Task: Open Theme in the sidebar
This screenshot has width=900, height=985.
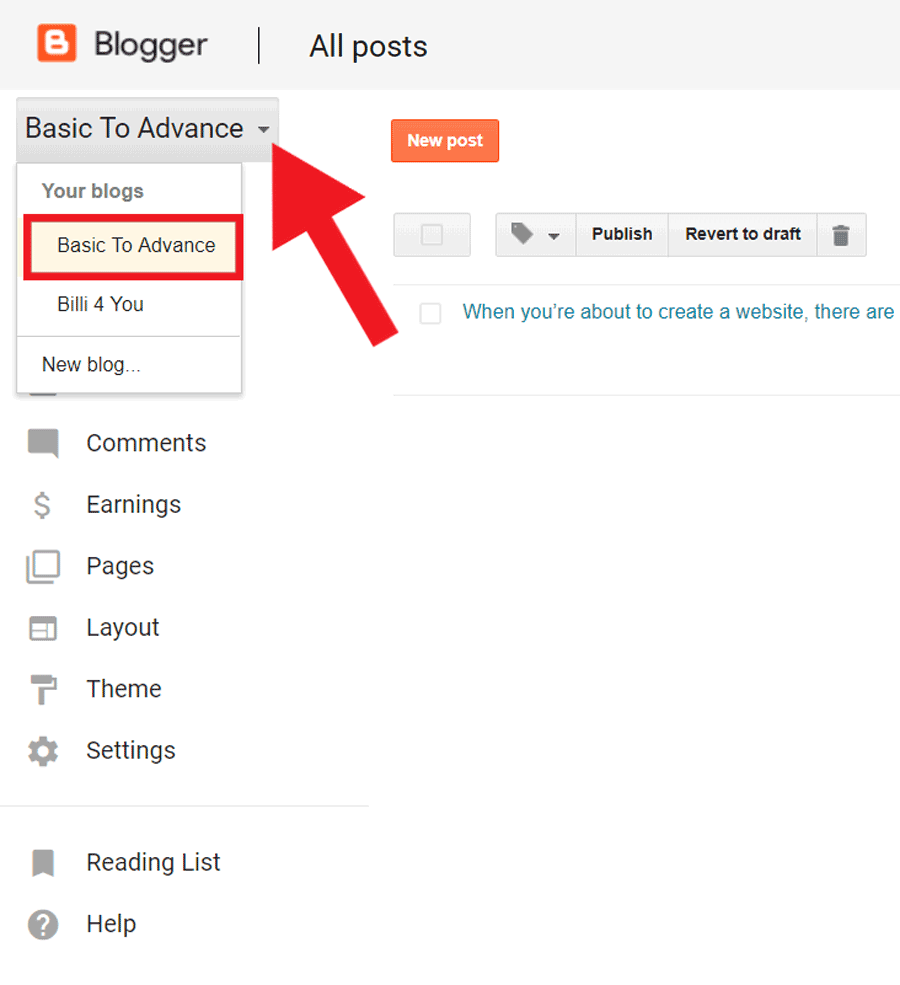Action: pos(124,689)
